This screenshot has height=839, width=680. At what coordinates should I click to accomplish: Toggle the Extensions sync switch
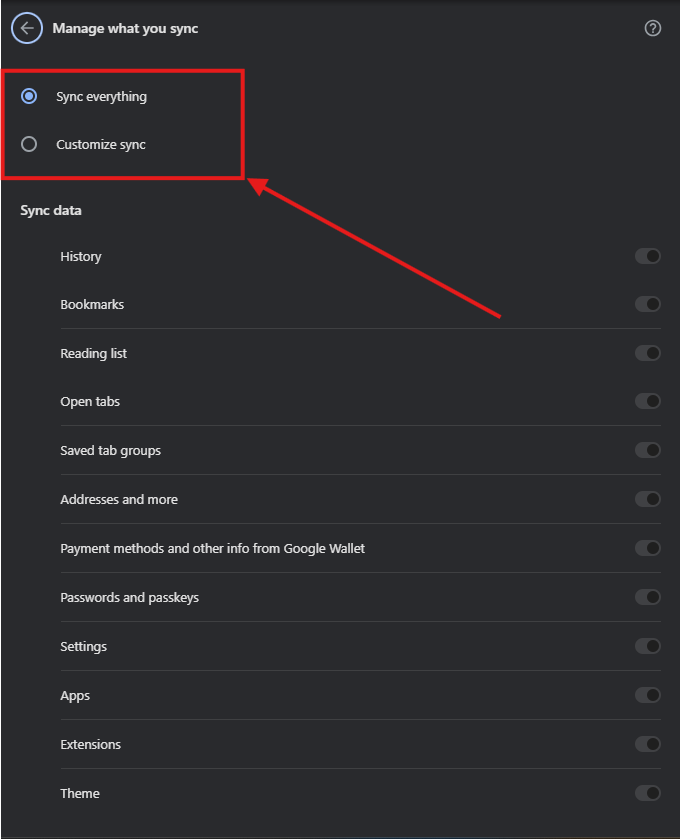(647, 744)
